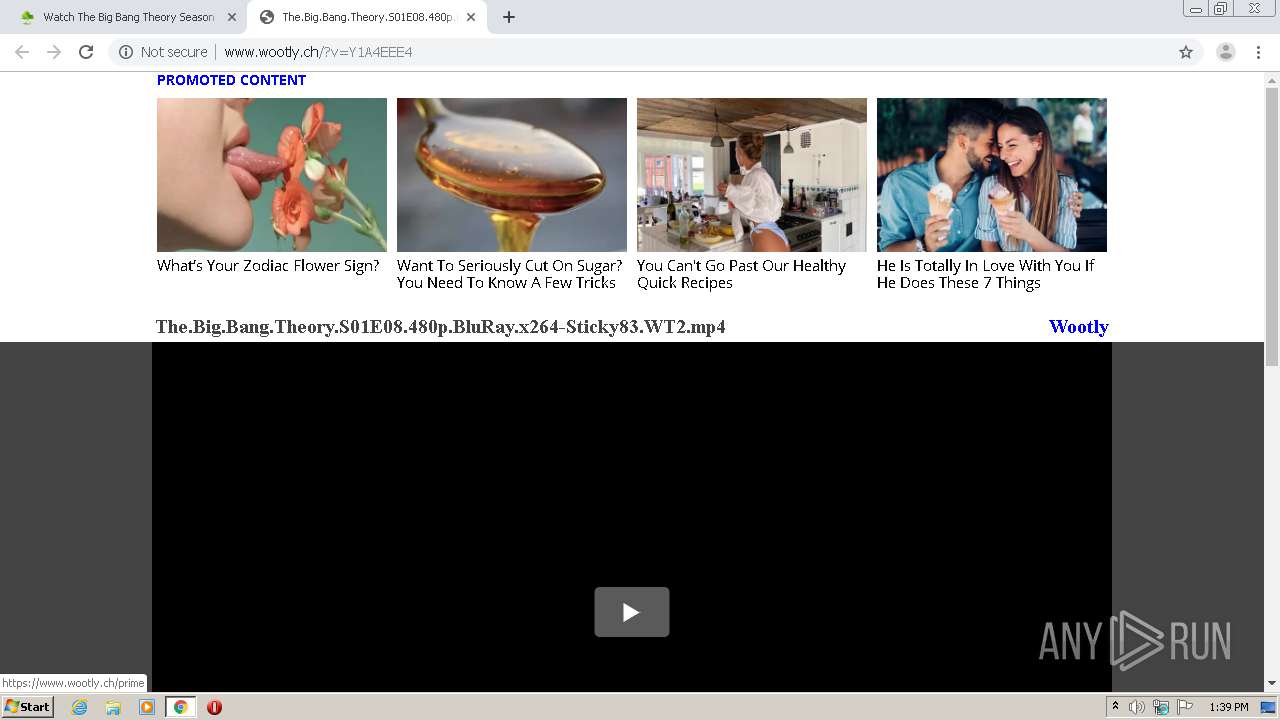Open Windows Explorer folder from taskbar
The width and height of the screenshot is (1280, 720).
pos(113,707)
